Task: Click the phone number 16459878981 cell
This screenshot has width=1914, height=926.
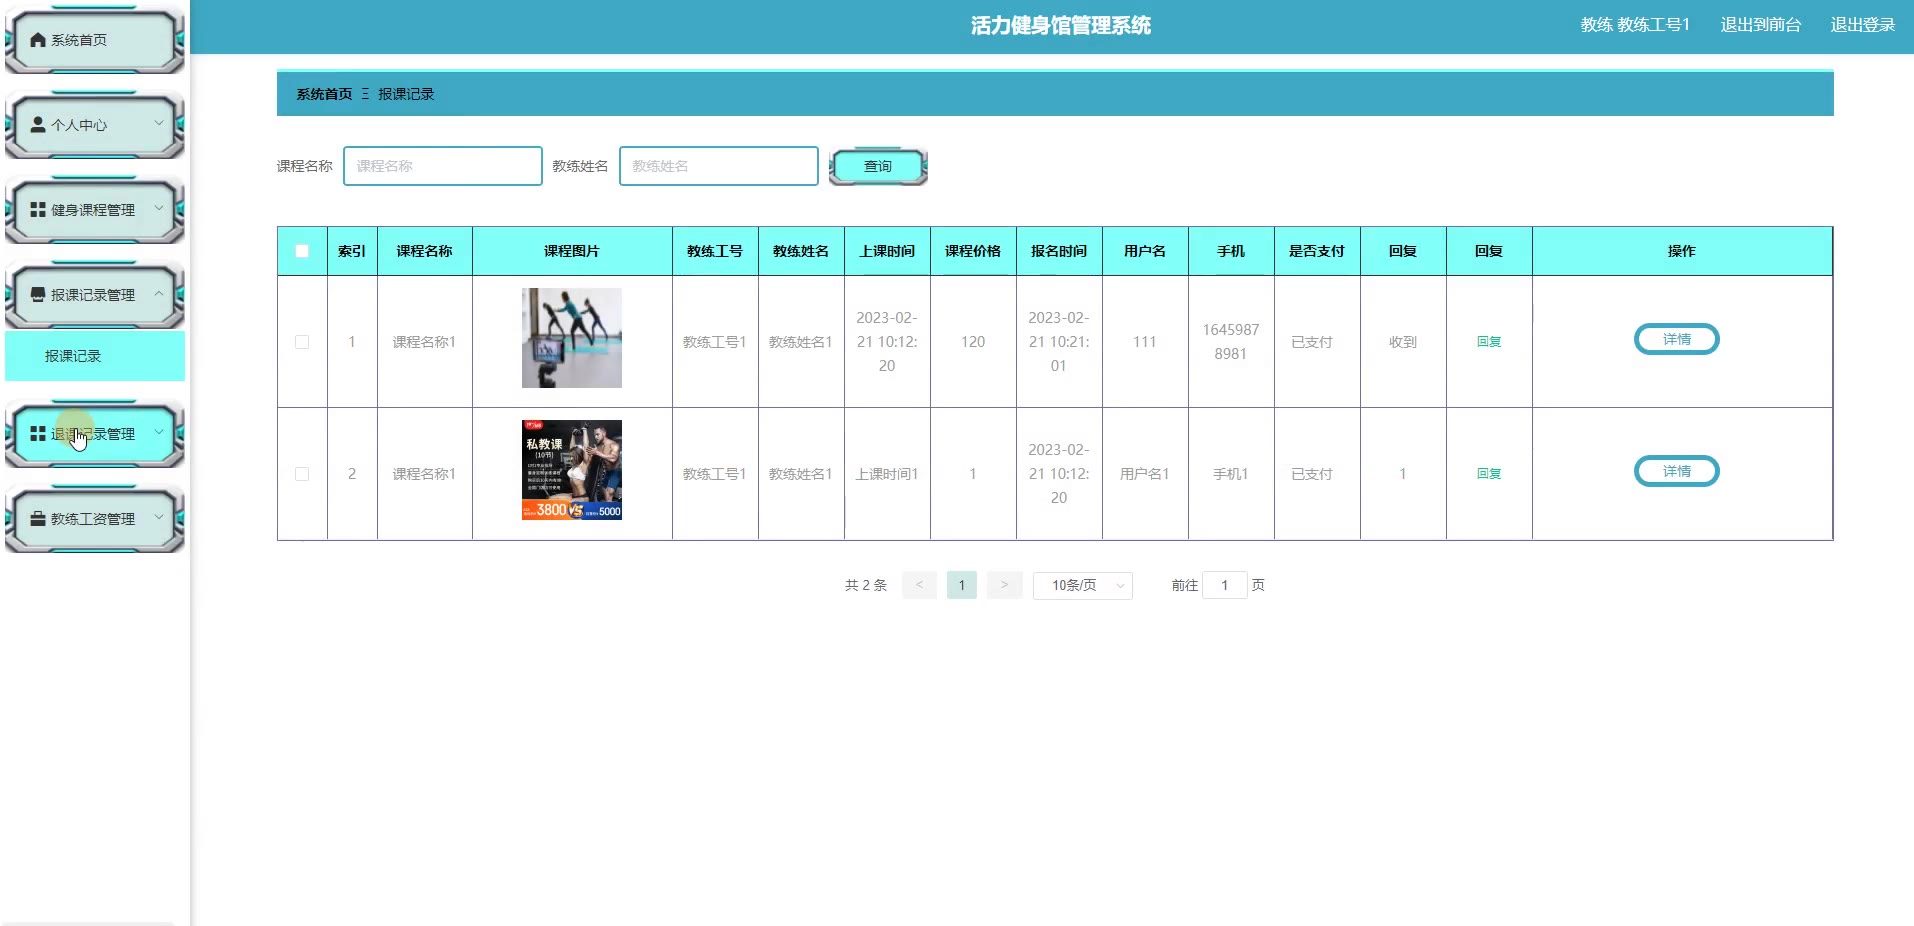Action: 1231,342
